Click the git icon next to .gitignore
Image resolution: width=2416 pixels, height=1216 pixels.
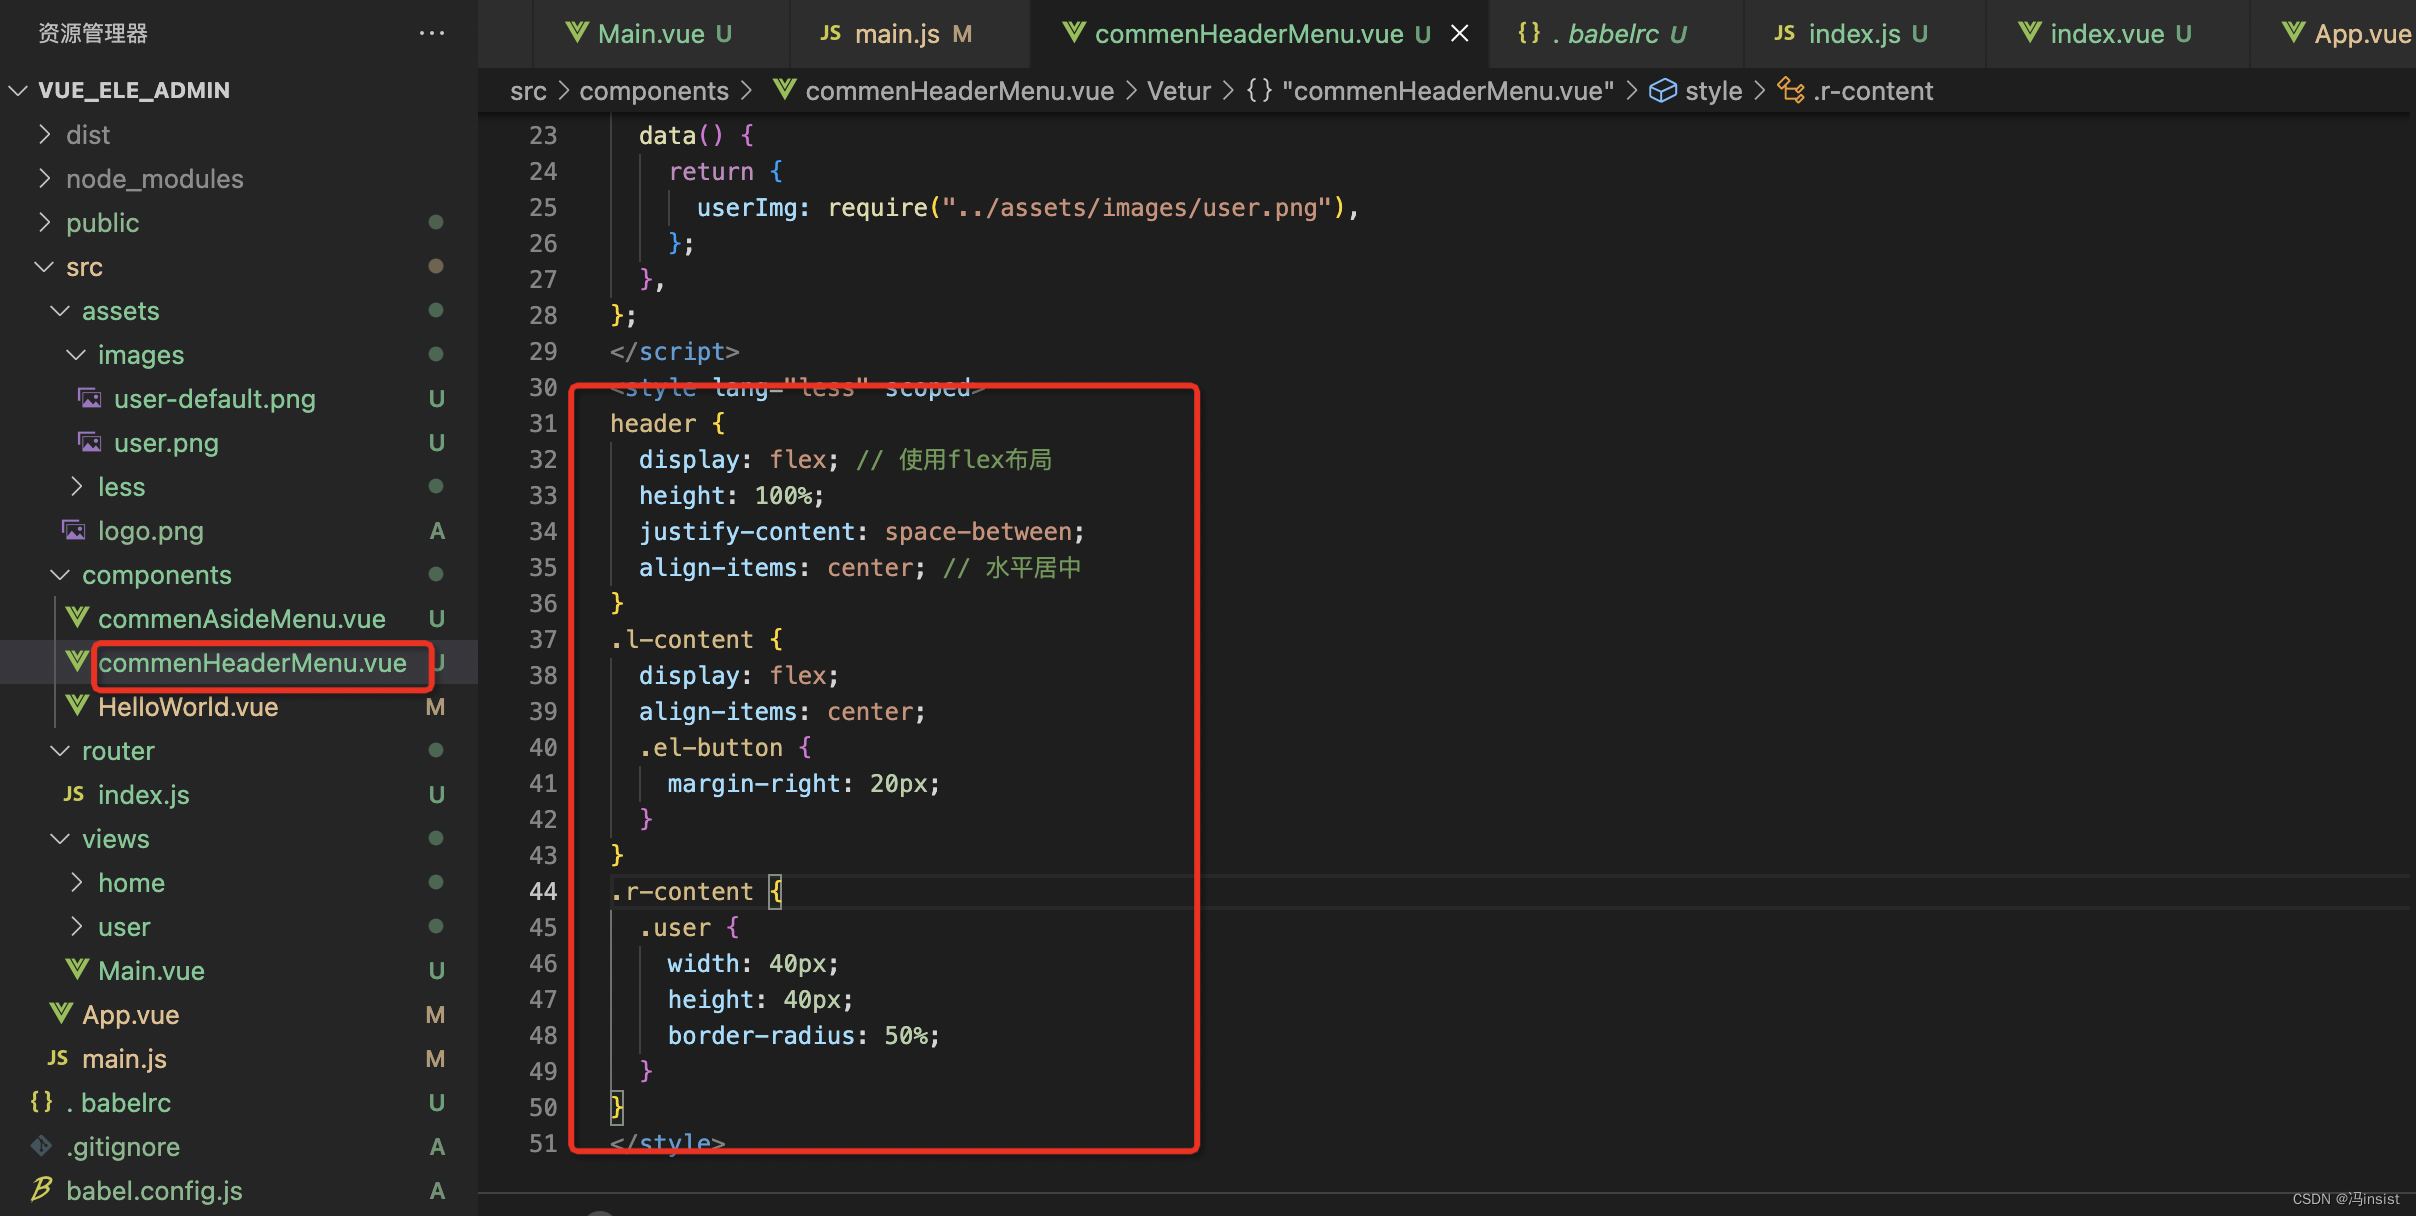pos(40,1146)
